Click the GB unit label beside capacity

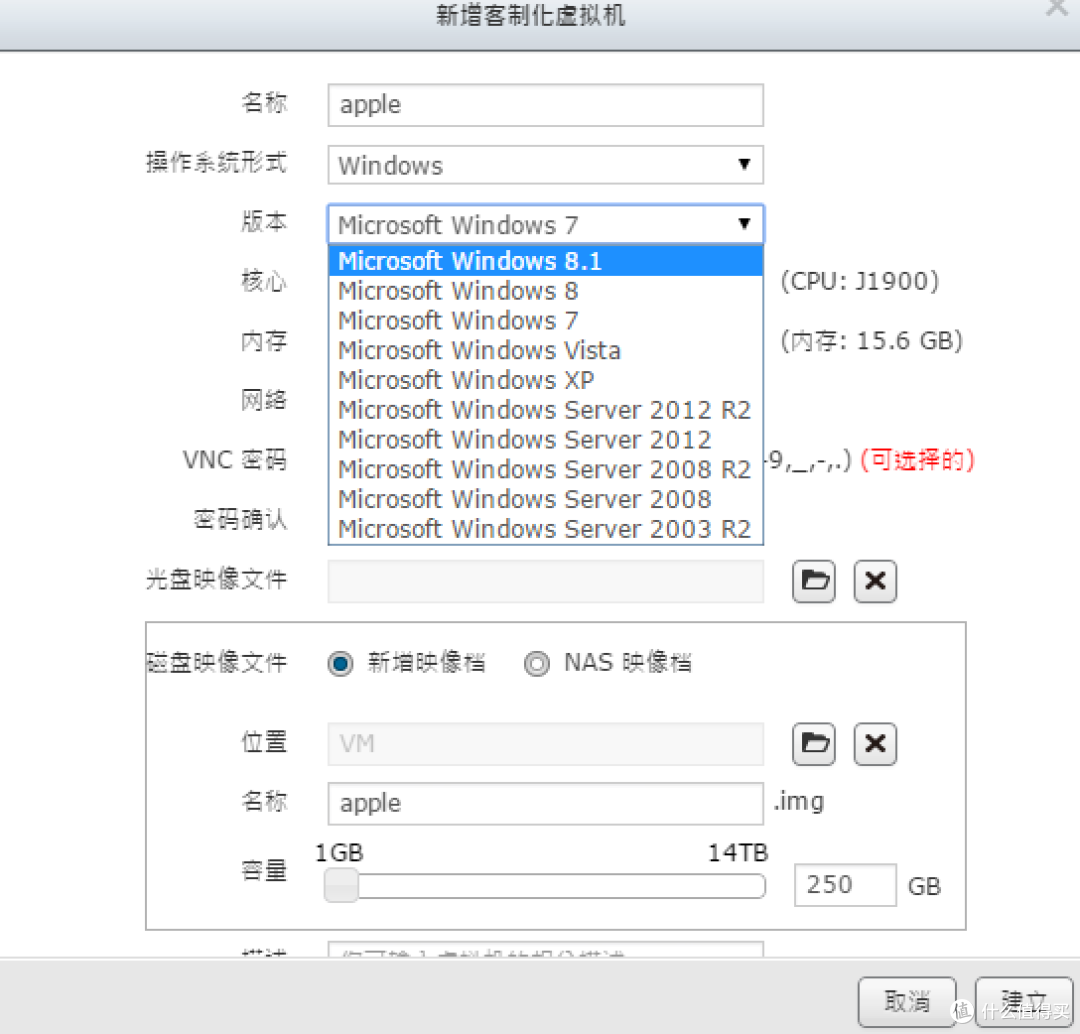click(924, 886)
